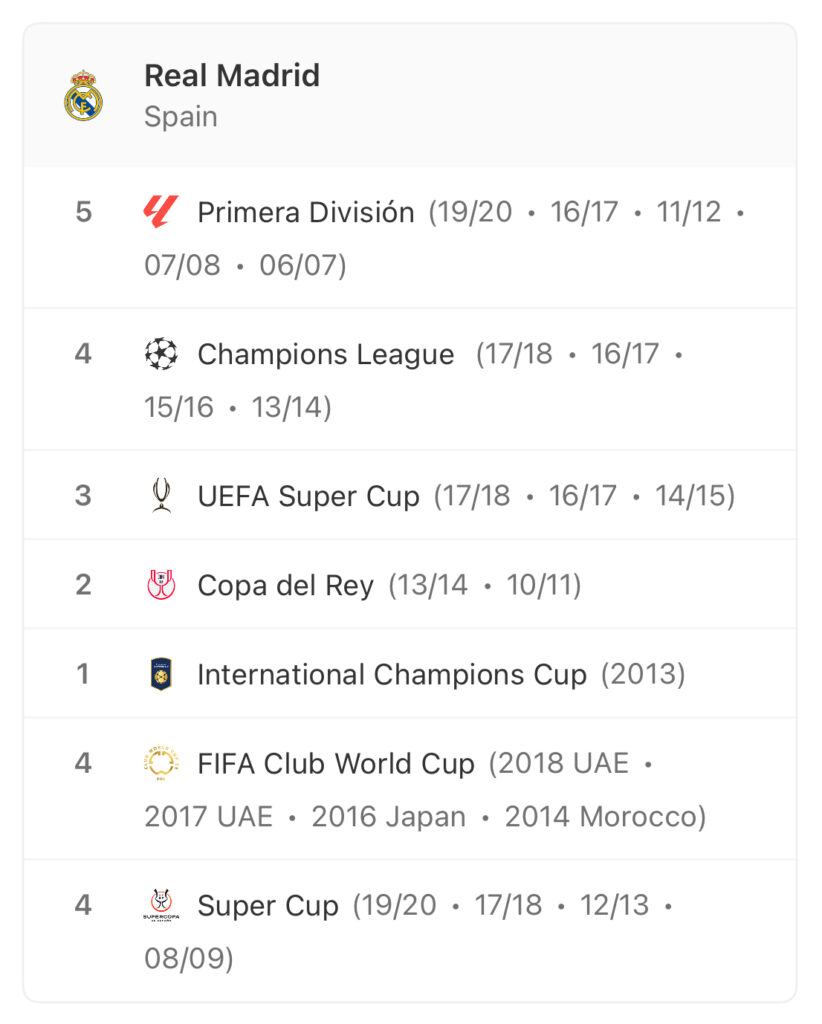Click the International Champions Cup badge

click(x=161, y=674)
